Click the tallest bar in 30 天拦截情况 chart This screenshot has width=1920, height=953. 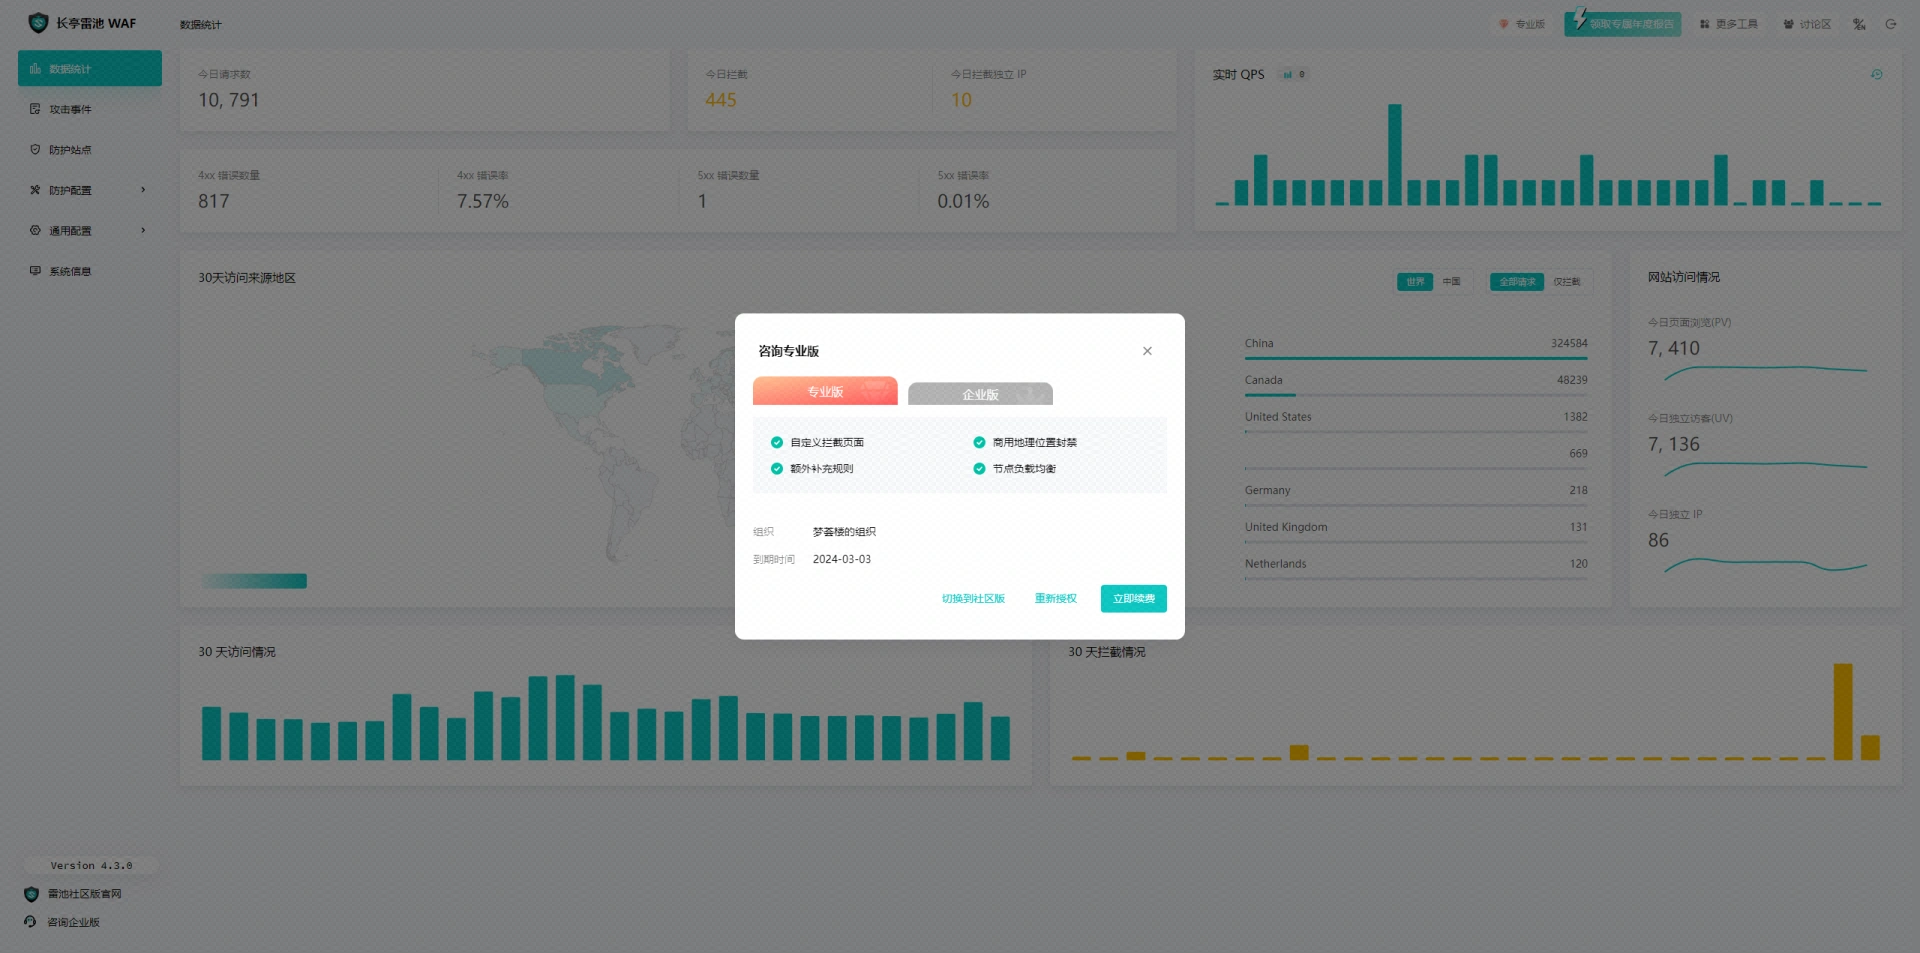(x=1842, y=711)
